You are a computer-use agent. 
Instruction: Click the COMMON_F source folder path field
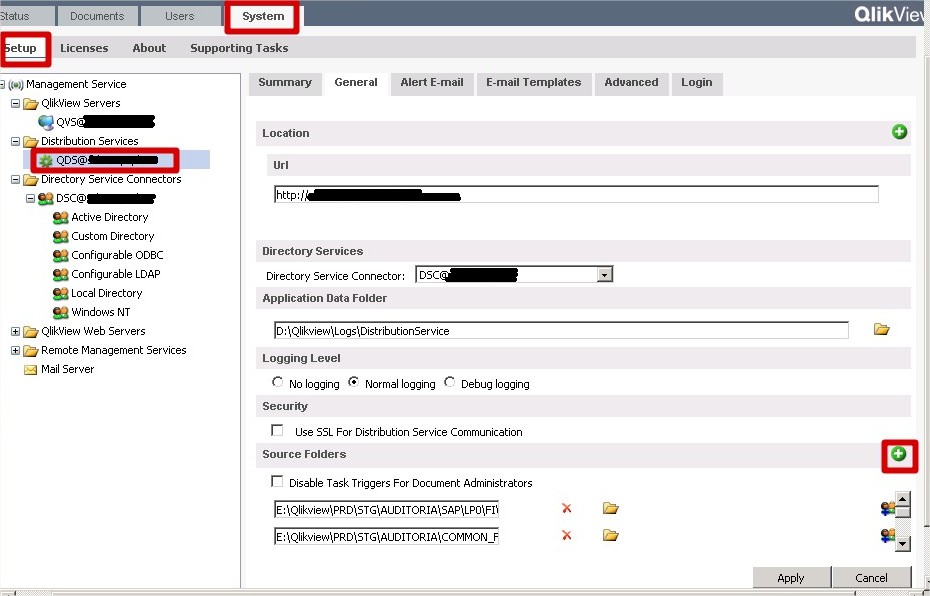click(386, 537)
